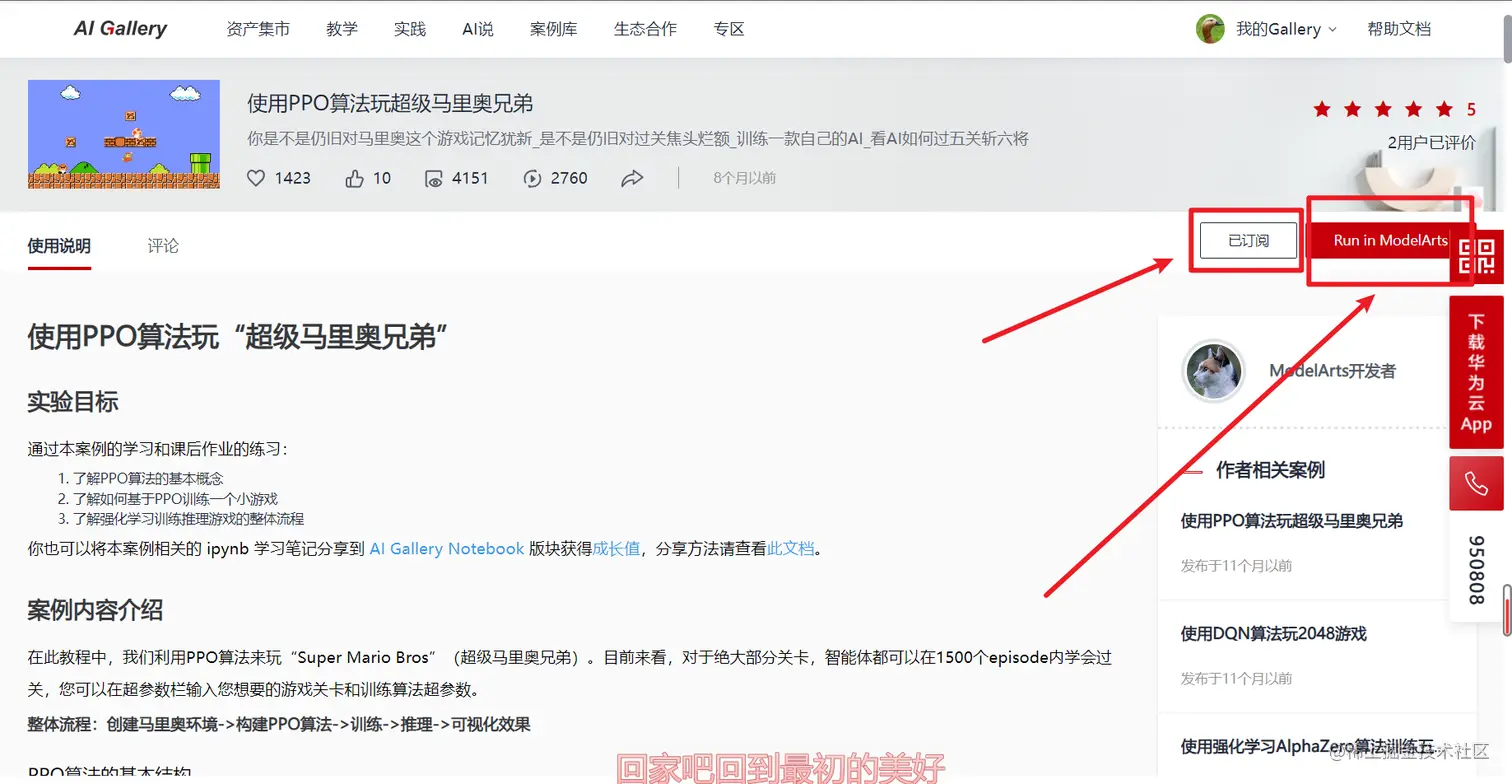1512x784 pixels.
Task: Open the AI说 menu item
Action: [478, 29]
